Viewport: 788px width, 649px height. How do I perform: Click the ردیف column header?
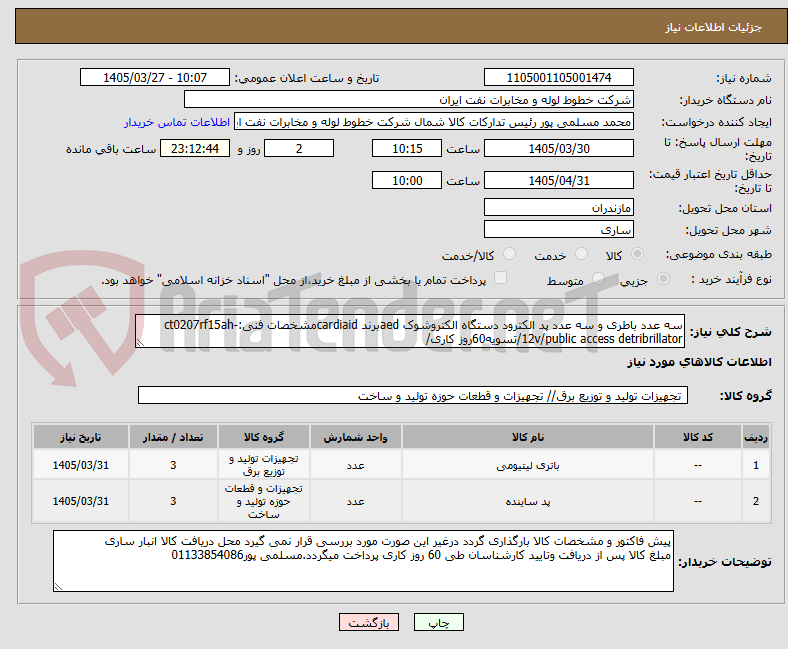(x=756, y=437)
